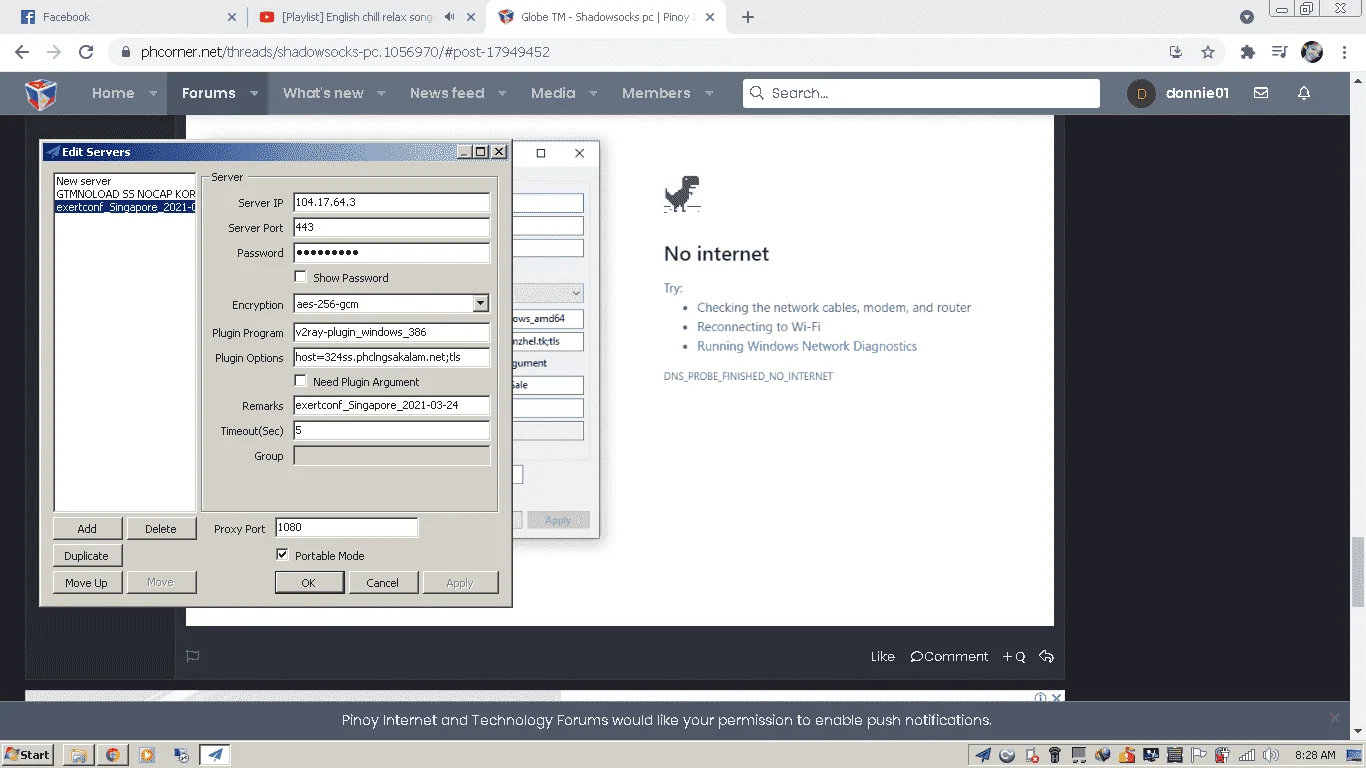Click the Proxy Port field

(346, 528)
